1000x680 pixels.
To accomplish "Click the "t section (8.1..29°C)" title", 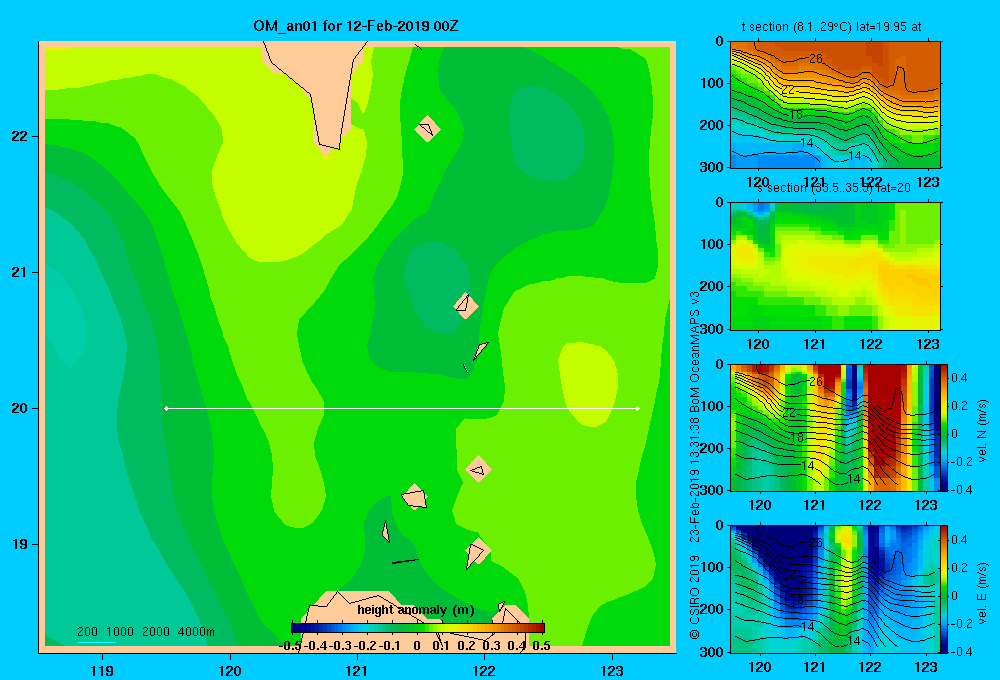I will coord(831,27).
